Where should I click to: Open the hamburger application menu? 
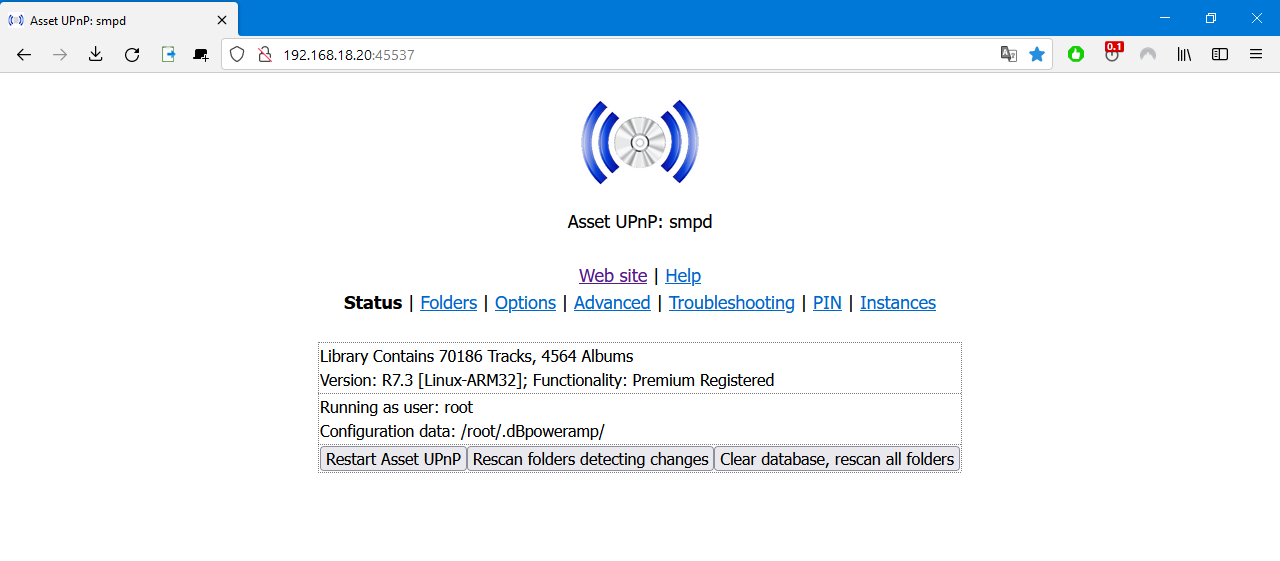(x=1256, y=55)
